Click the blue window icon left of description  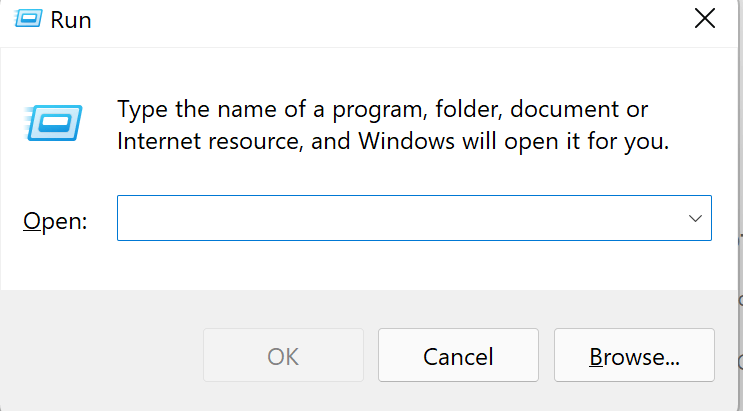pyautogui.click(x=47, y=123)
